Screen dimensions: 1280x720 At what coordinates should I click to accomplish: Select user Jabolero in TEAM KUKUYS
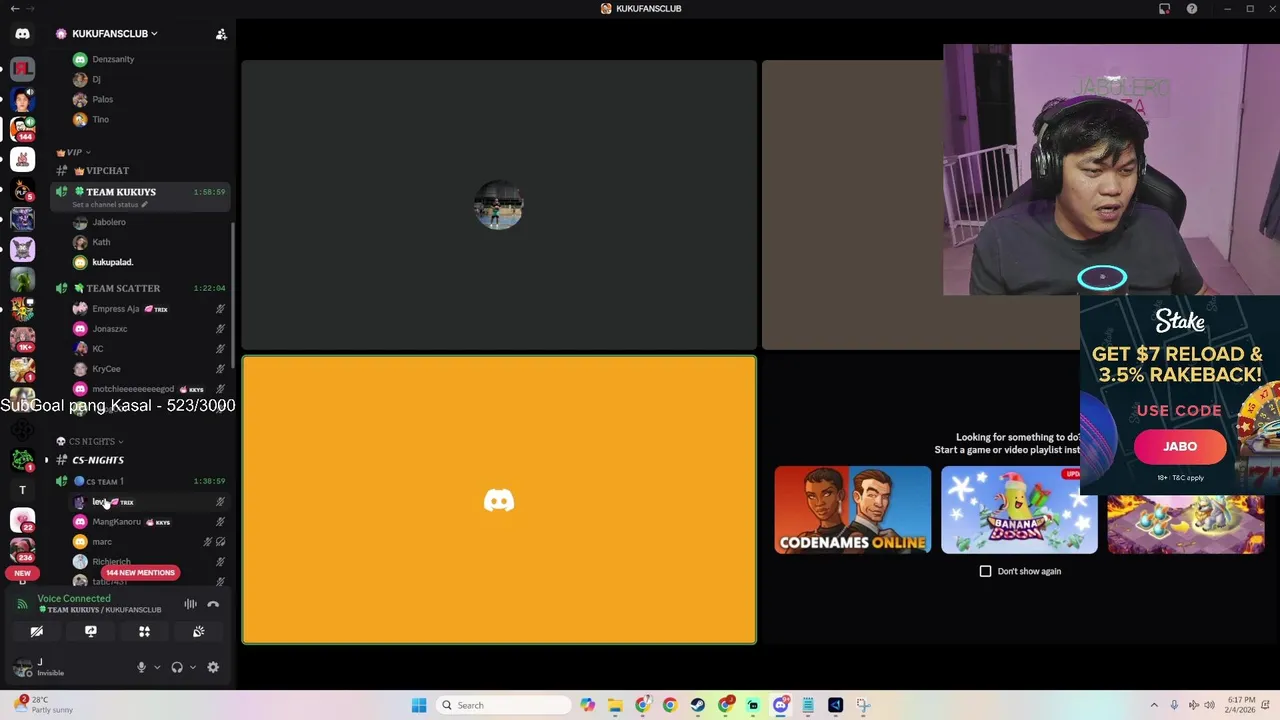click(150, 222)
